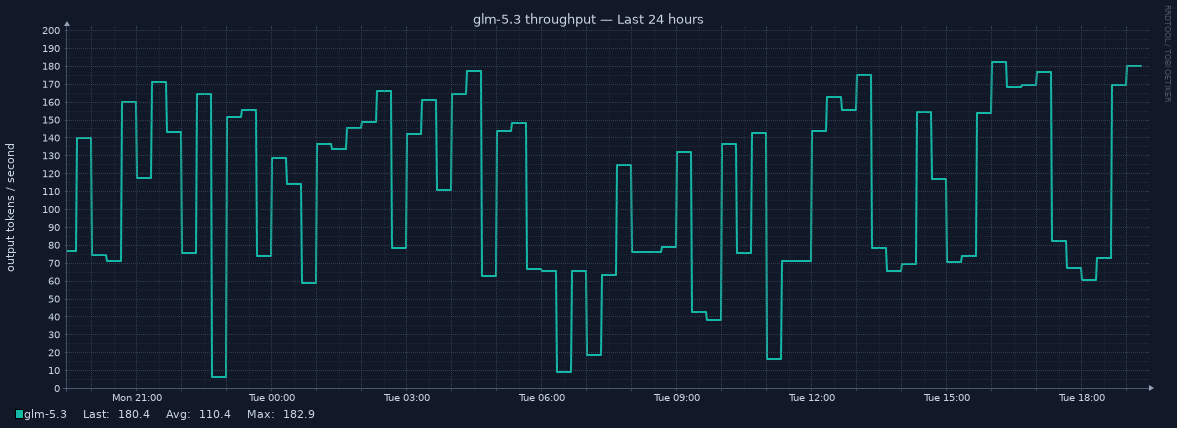Click the 'Mon 21:00' time axis label
Screen dimensions: 1177x428
tap(137, 398)
